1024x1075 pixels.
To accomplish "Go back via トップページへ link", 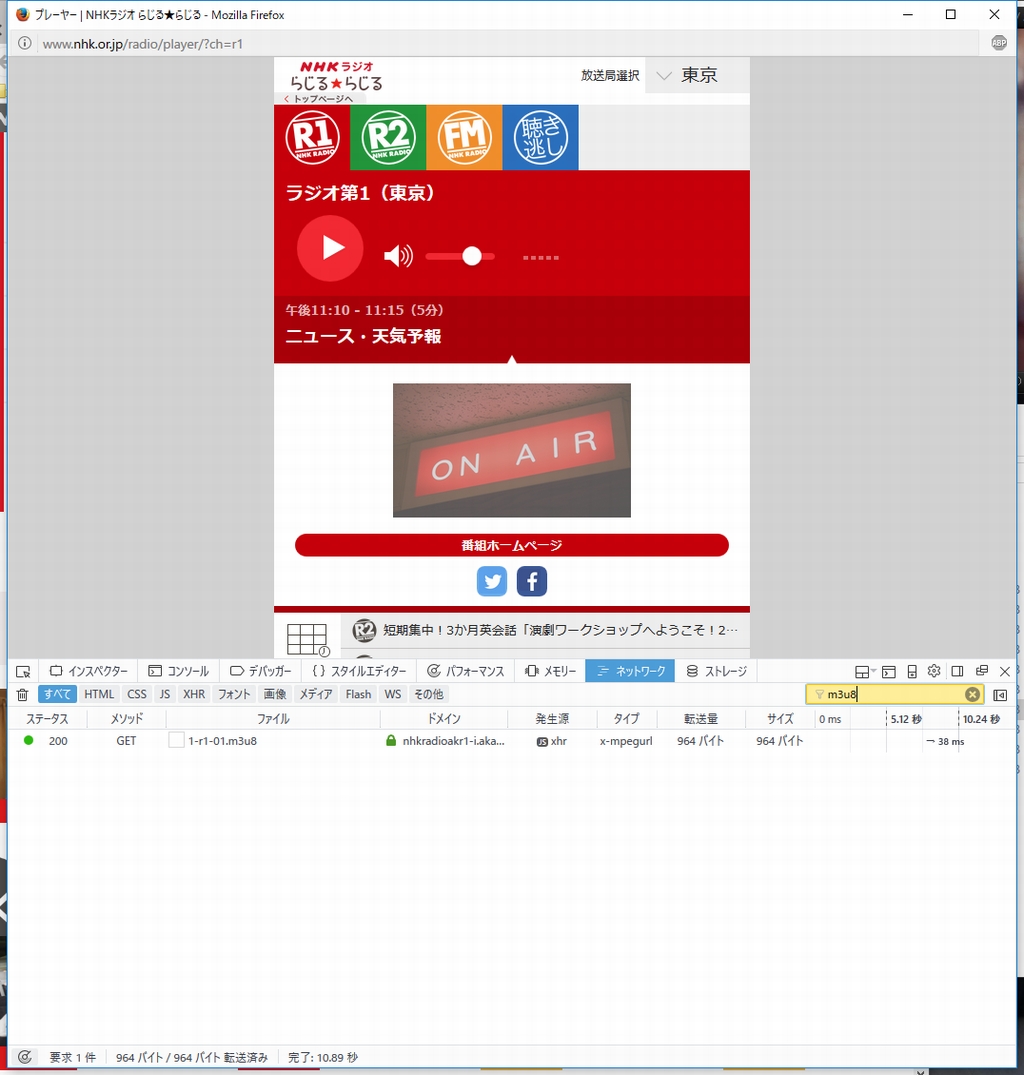I will tap(319, 99).
